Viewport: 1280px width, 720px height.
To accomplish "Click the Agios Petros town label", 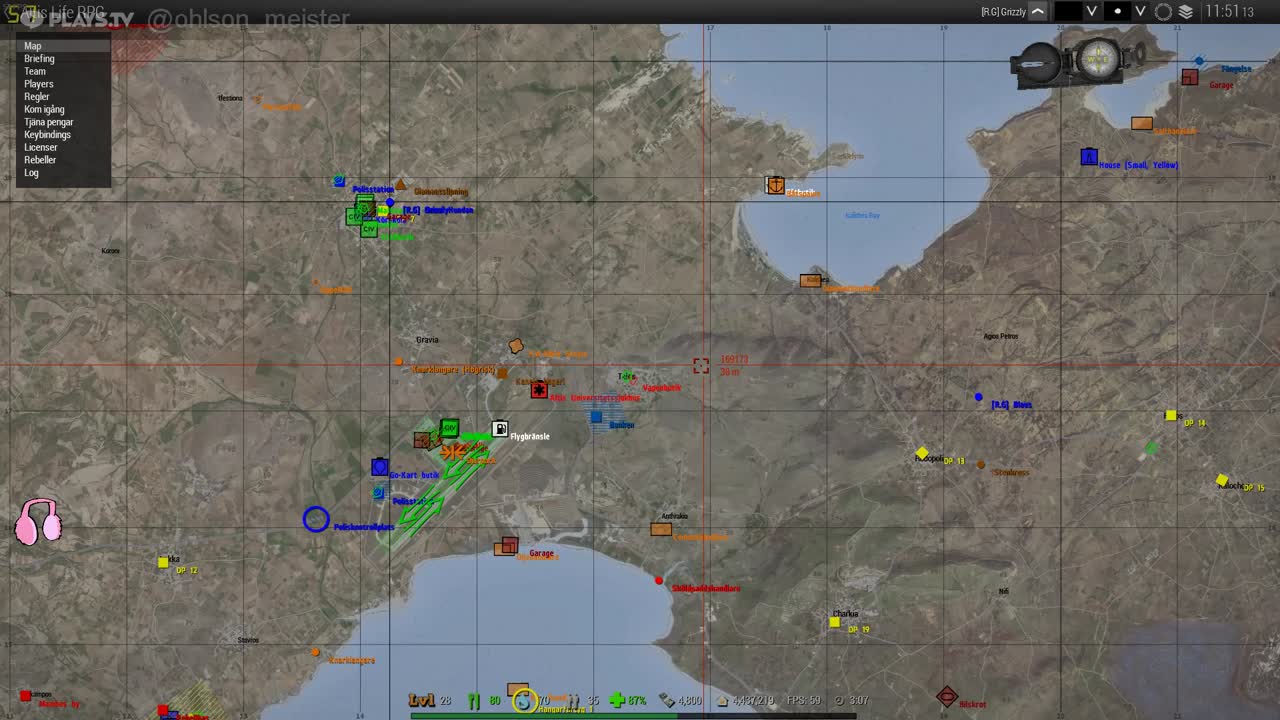I will tap(1001, 336).
